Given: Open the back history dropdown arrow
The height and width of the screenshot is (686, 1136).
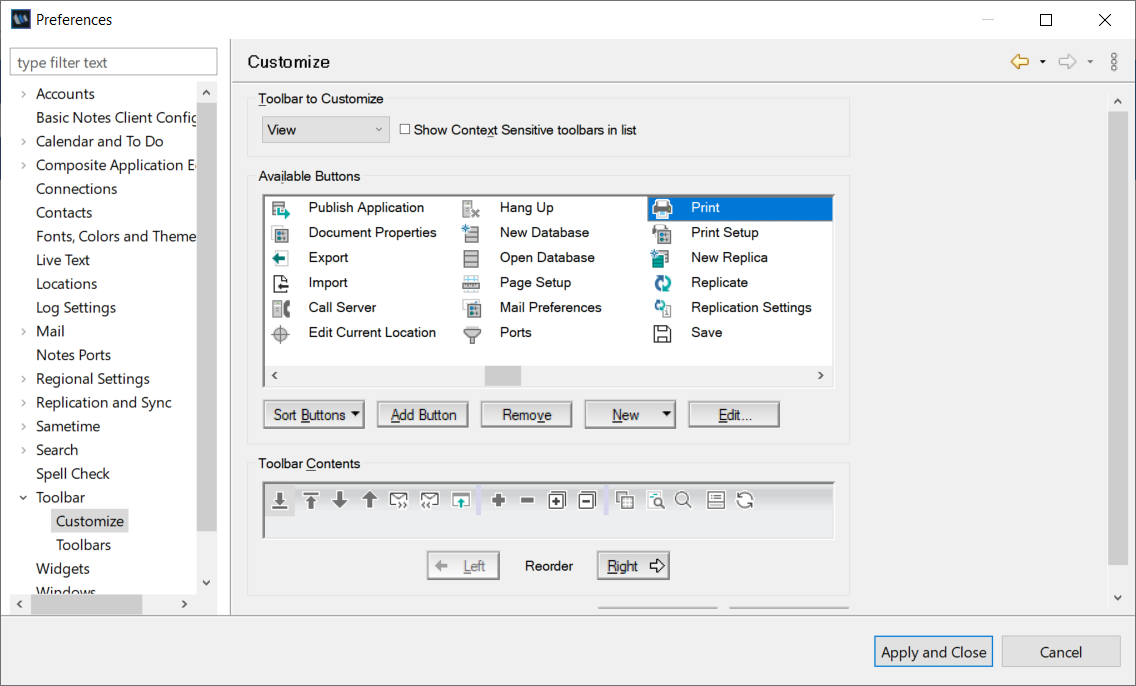Looking at the screenshot, I should coord(1043,62).
